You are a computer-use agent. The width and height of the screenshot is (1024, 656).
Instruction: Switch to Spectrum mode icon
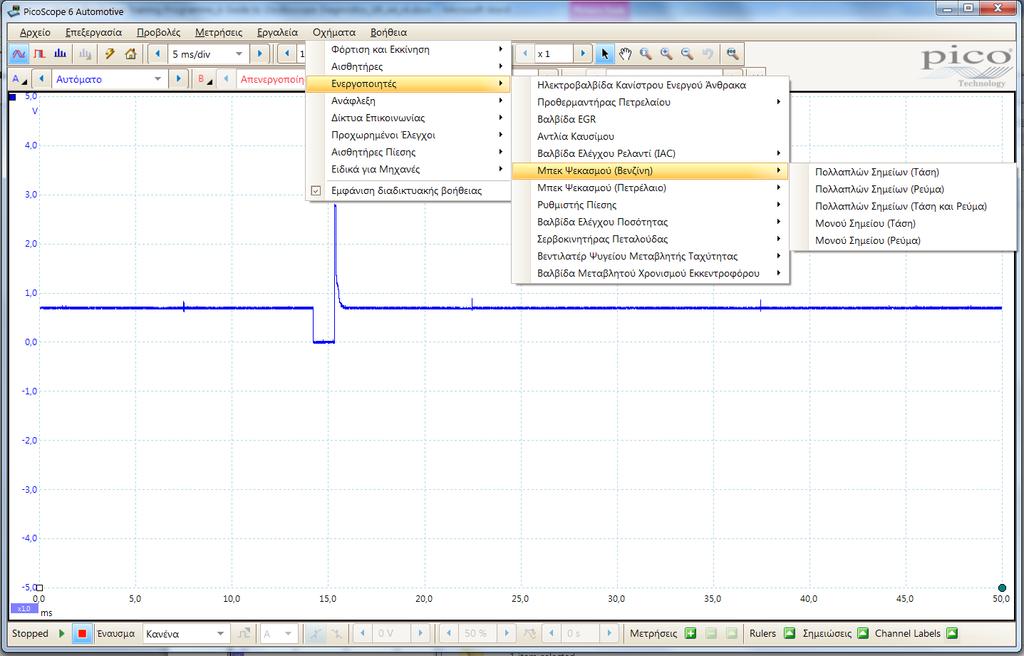pos(60,54)
